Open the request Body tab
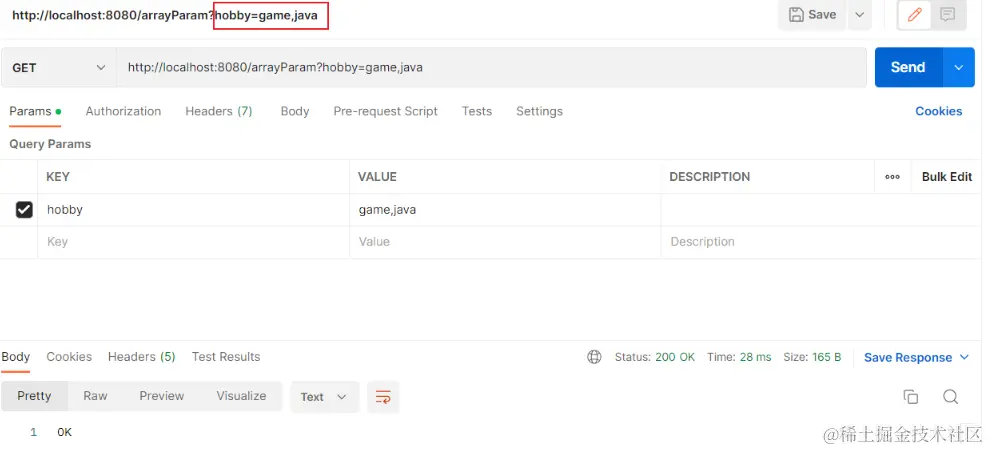Viewport: 989px width, 451px height. [295, 112]
